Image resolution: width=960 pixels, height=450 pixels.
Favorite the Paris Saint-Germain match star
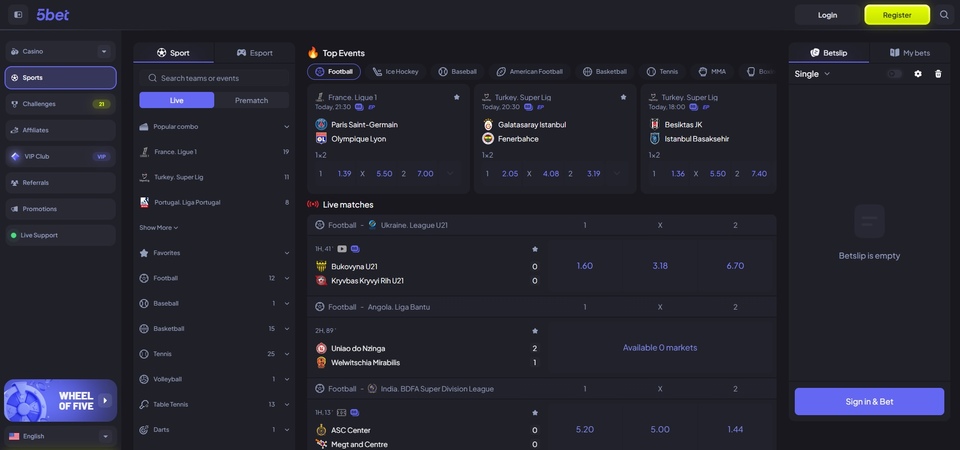[457, 97]
